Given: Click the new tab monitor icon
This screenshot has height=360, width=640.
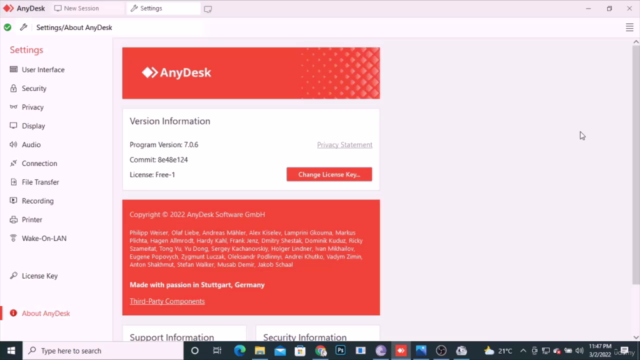Looking at the screenshot, I should 208,9.
